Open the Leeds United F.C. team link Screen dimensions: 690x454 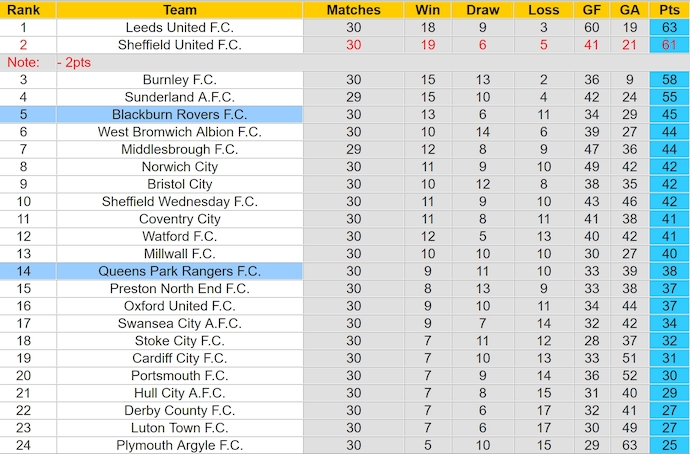point(180,27)
